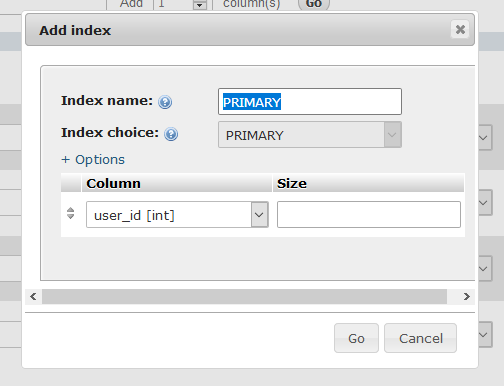Grab the row reorder handle before user_id
This screenshot has height=386, width=504.
[x=70, y=213]
